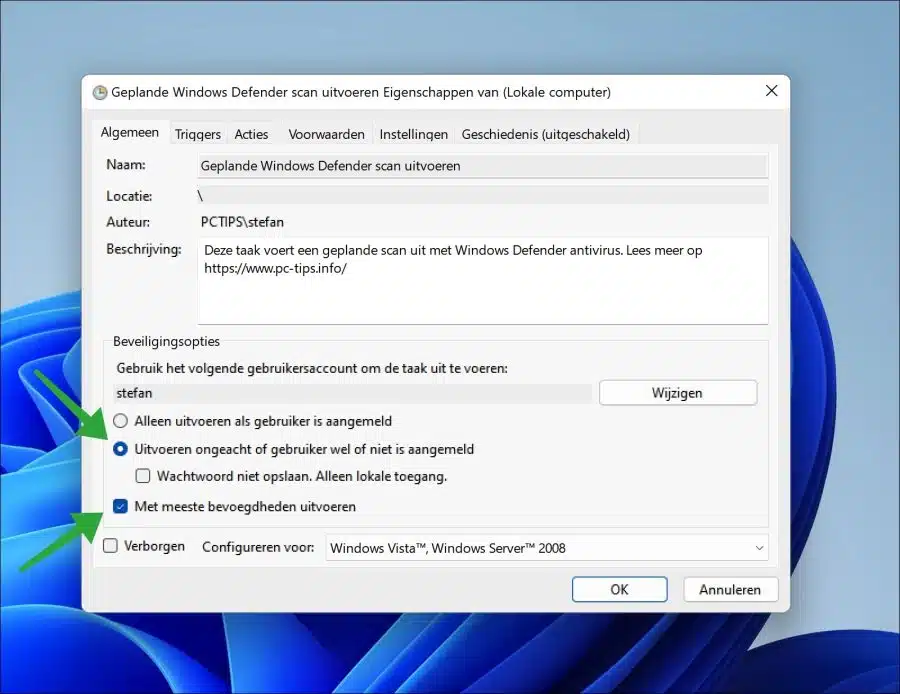Open the Geschiedenis (uitgeschakeld) tab

(545, 134)
